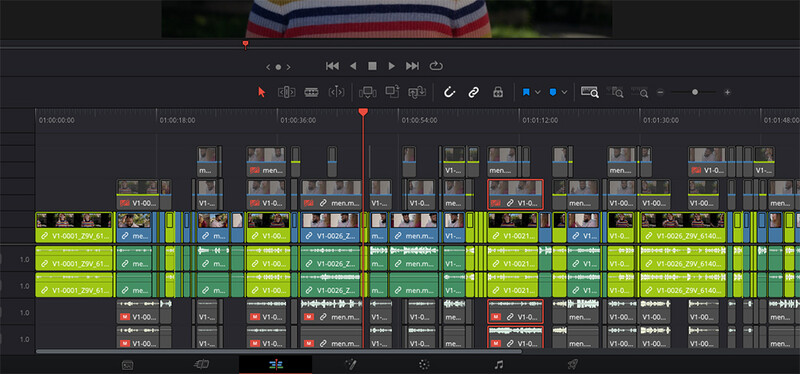Click the jog control center dot
Image resolution: width=800 pixels, height=374 pixels.
(x=278, y=67)
